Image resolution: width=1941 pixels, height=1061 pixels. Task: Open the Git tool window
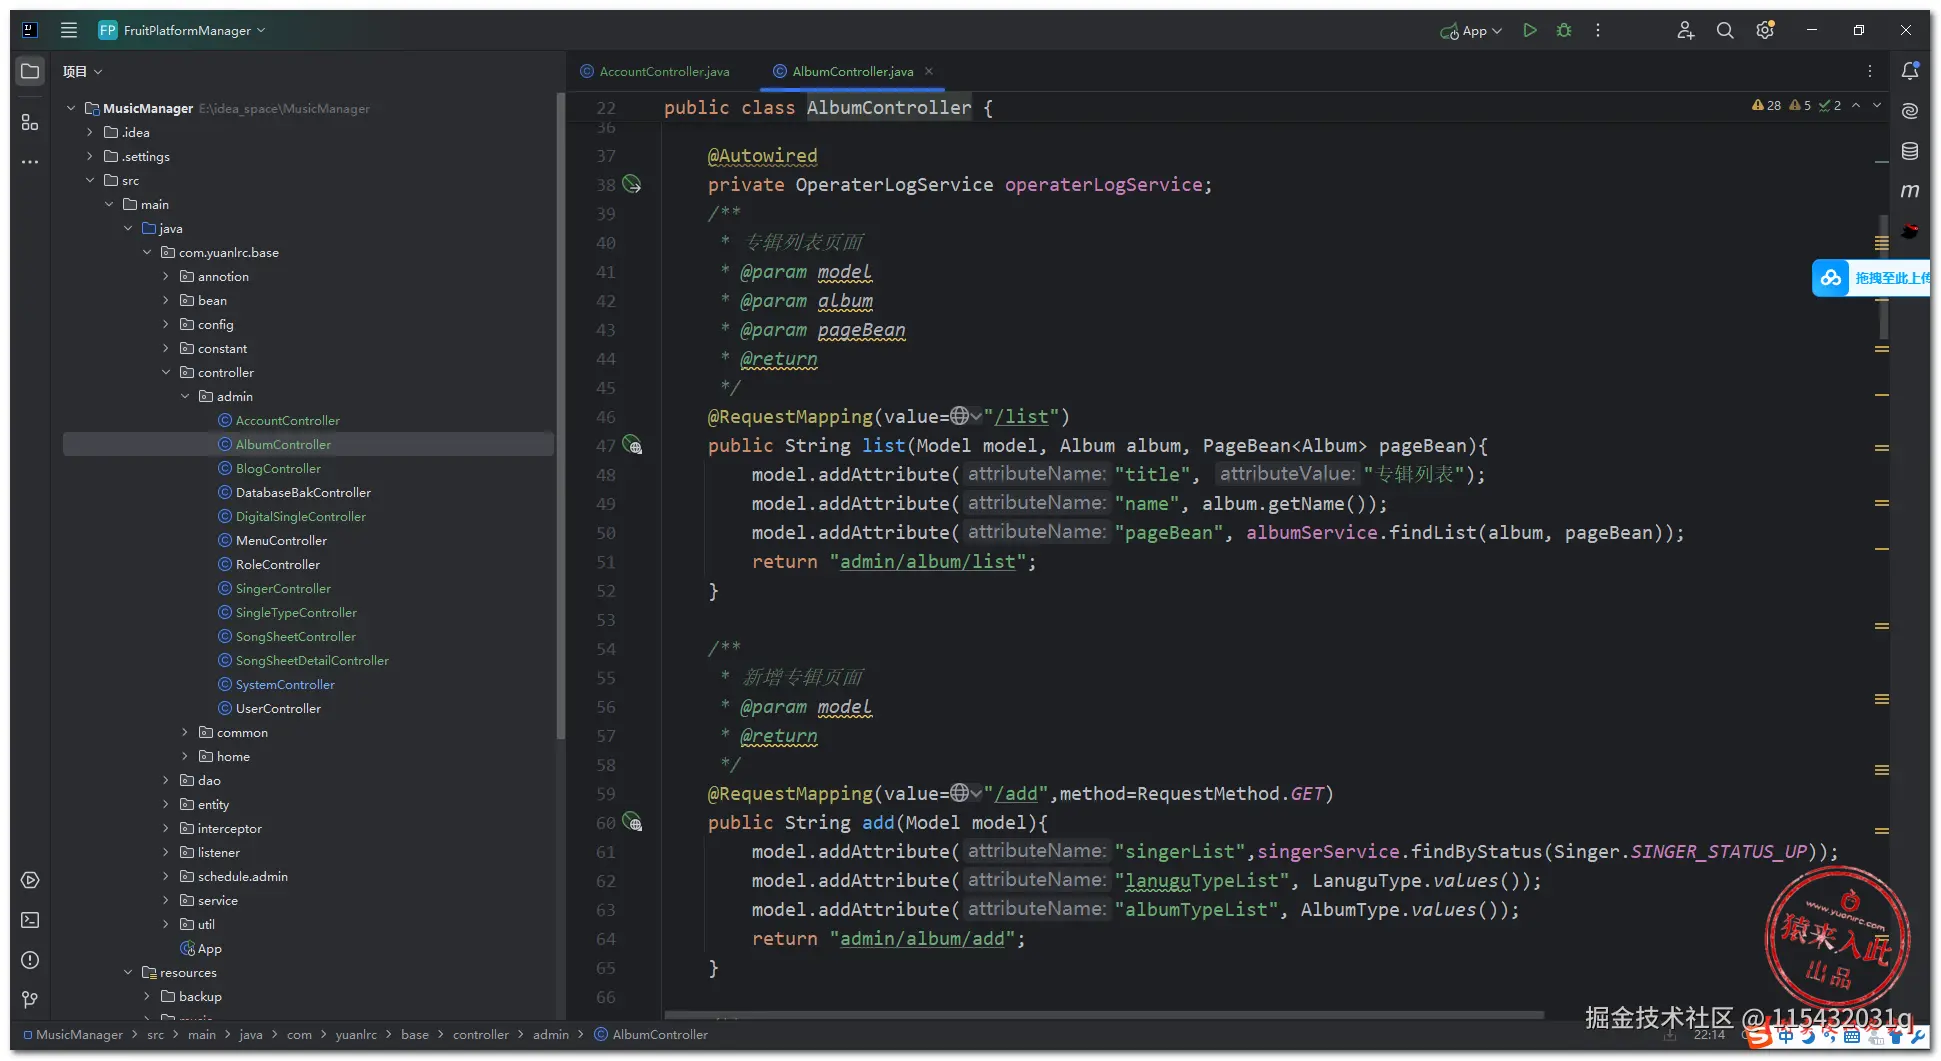pos(30,999)
